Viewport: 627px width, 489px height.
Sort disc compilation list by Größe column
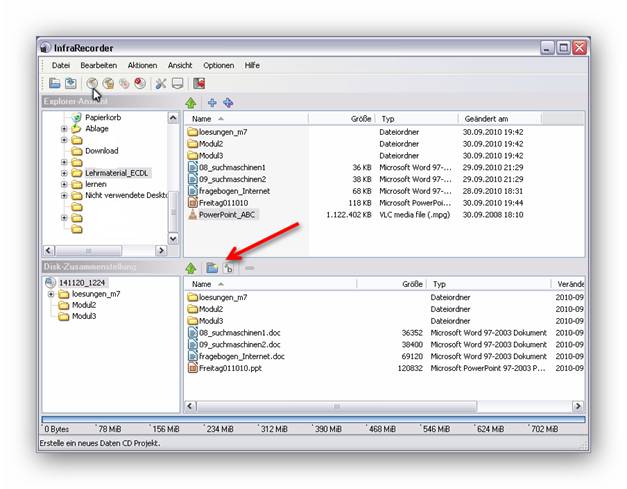point(391,284)
